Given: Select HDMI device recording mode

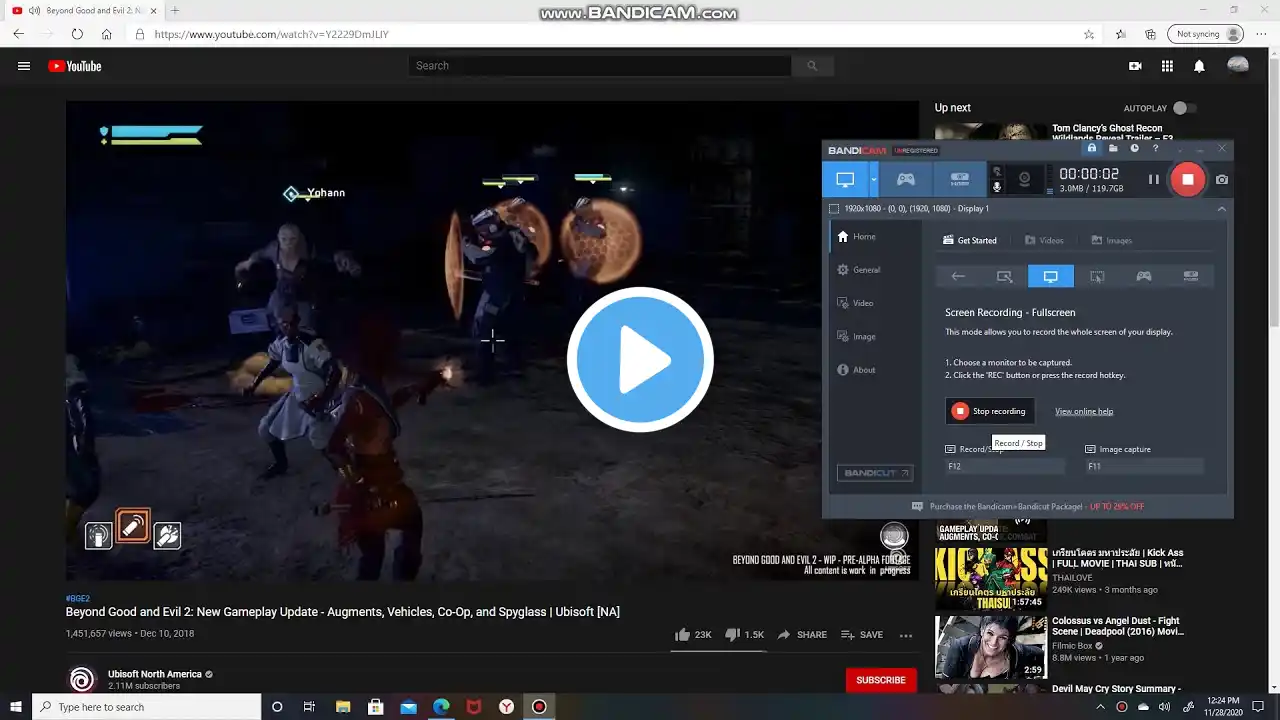Looking at the screenshot, I should [x=959, y=180].
